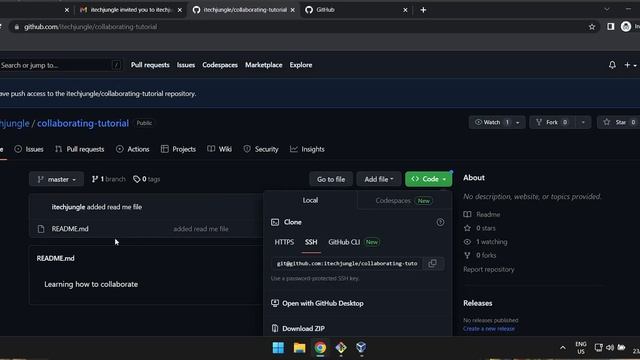Close the Gmail itechjungle invite tab

tap(180, 10)
